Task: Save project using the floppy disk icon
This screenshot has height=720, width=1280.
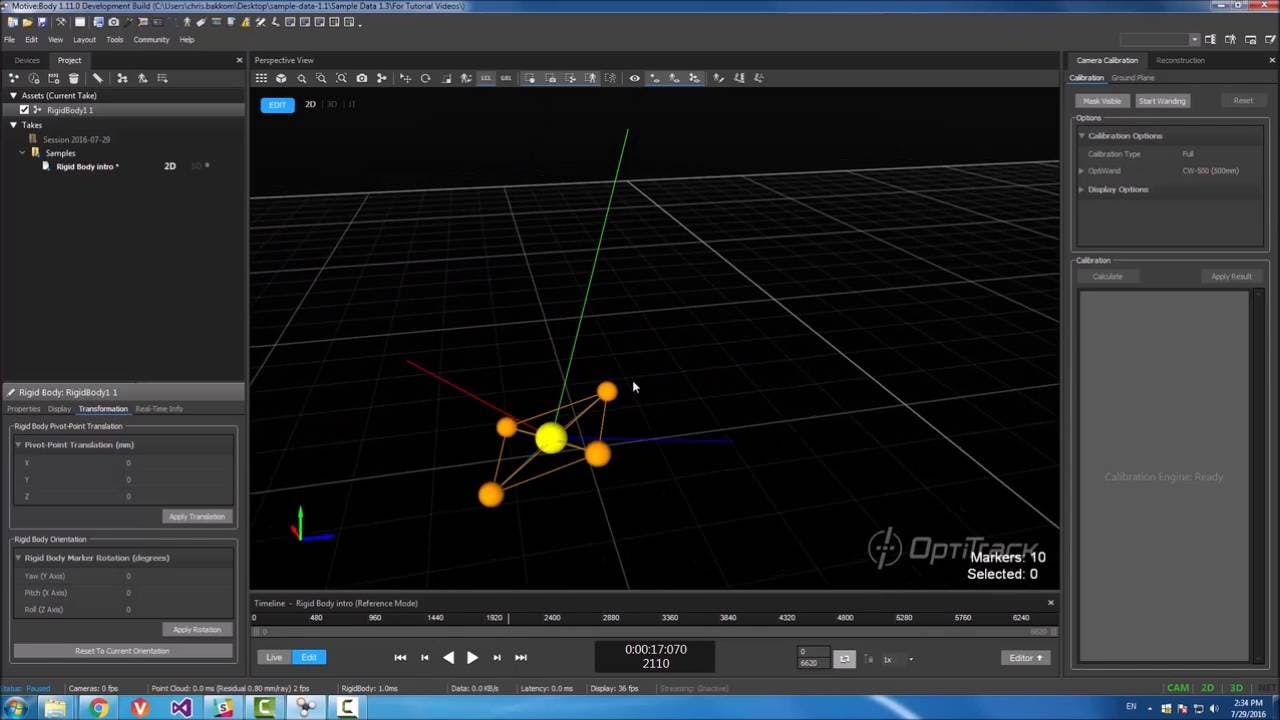Action: [42, 22]
